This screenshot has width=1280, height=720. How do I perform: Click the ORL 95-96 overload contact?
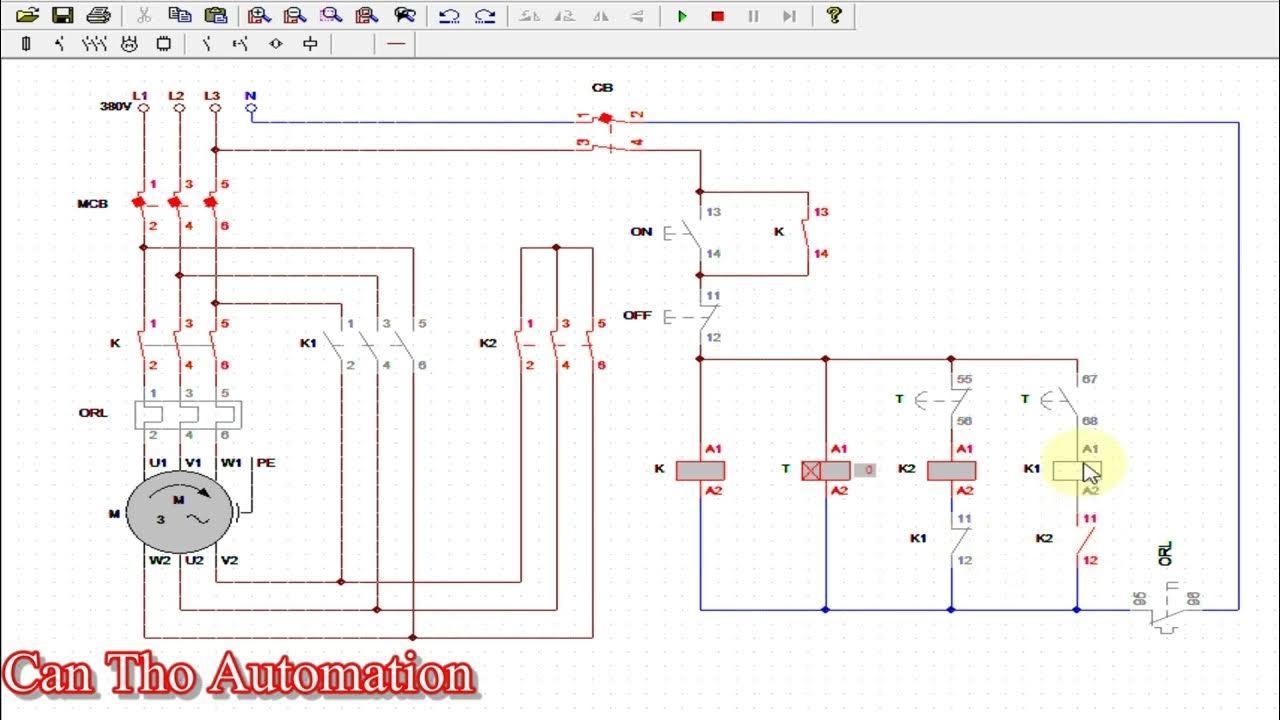[1166, 610]
